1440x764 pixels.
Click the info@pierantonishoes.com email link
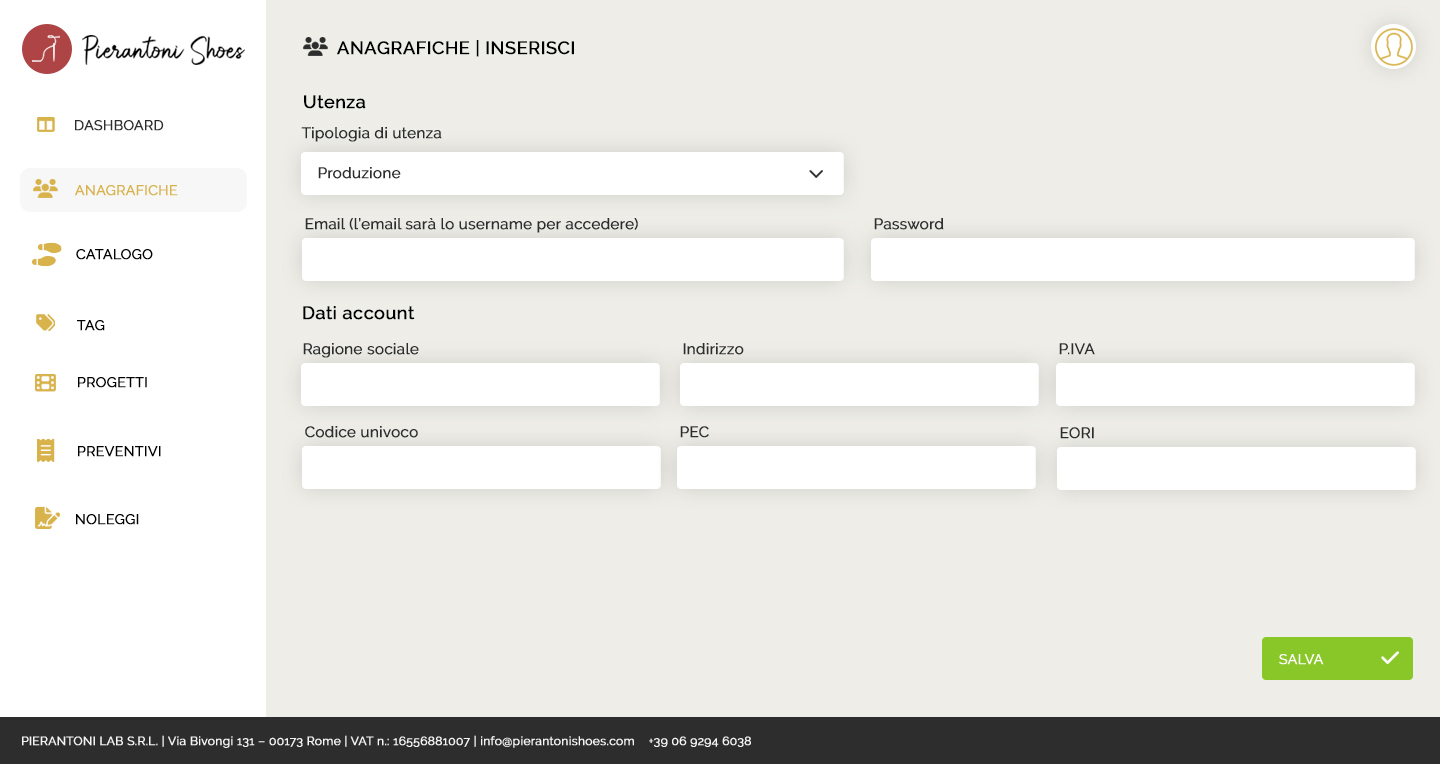[x=557, y=741]
